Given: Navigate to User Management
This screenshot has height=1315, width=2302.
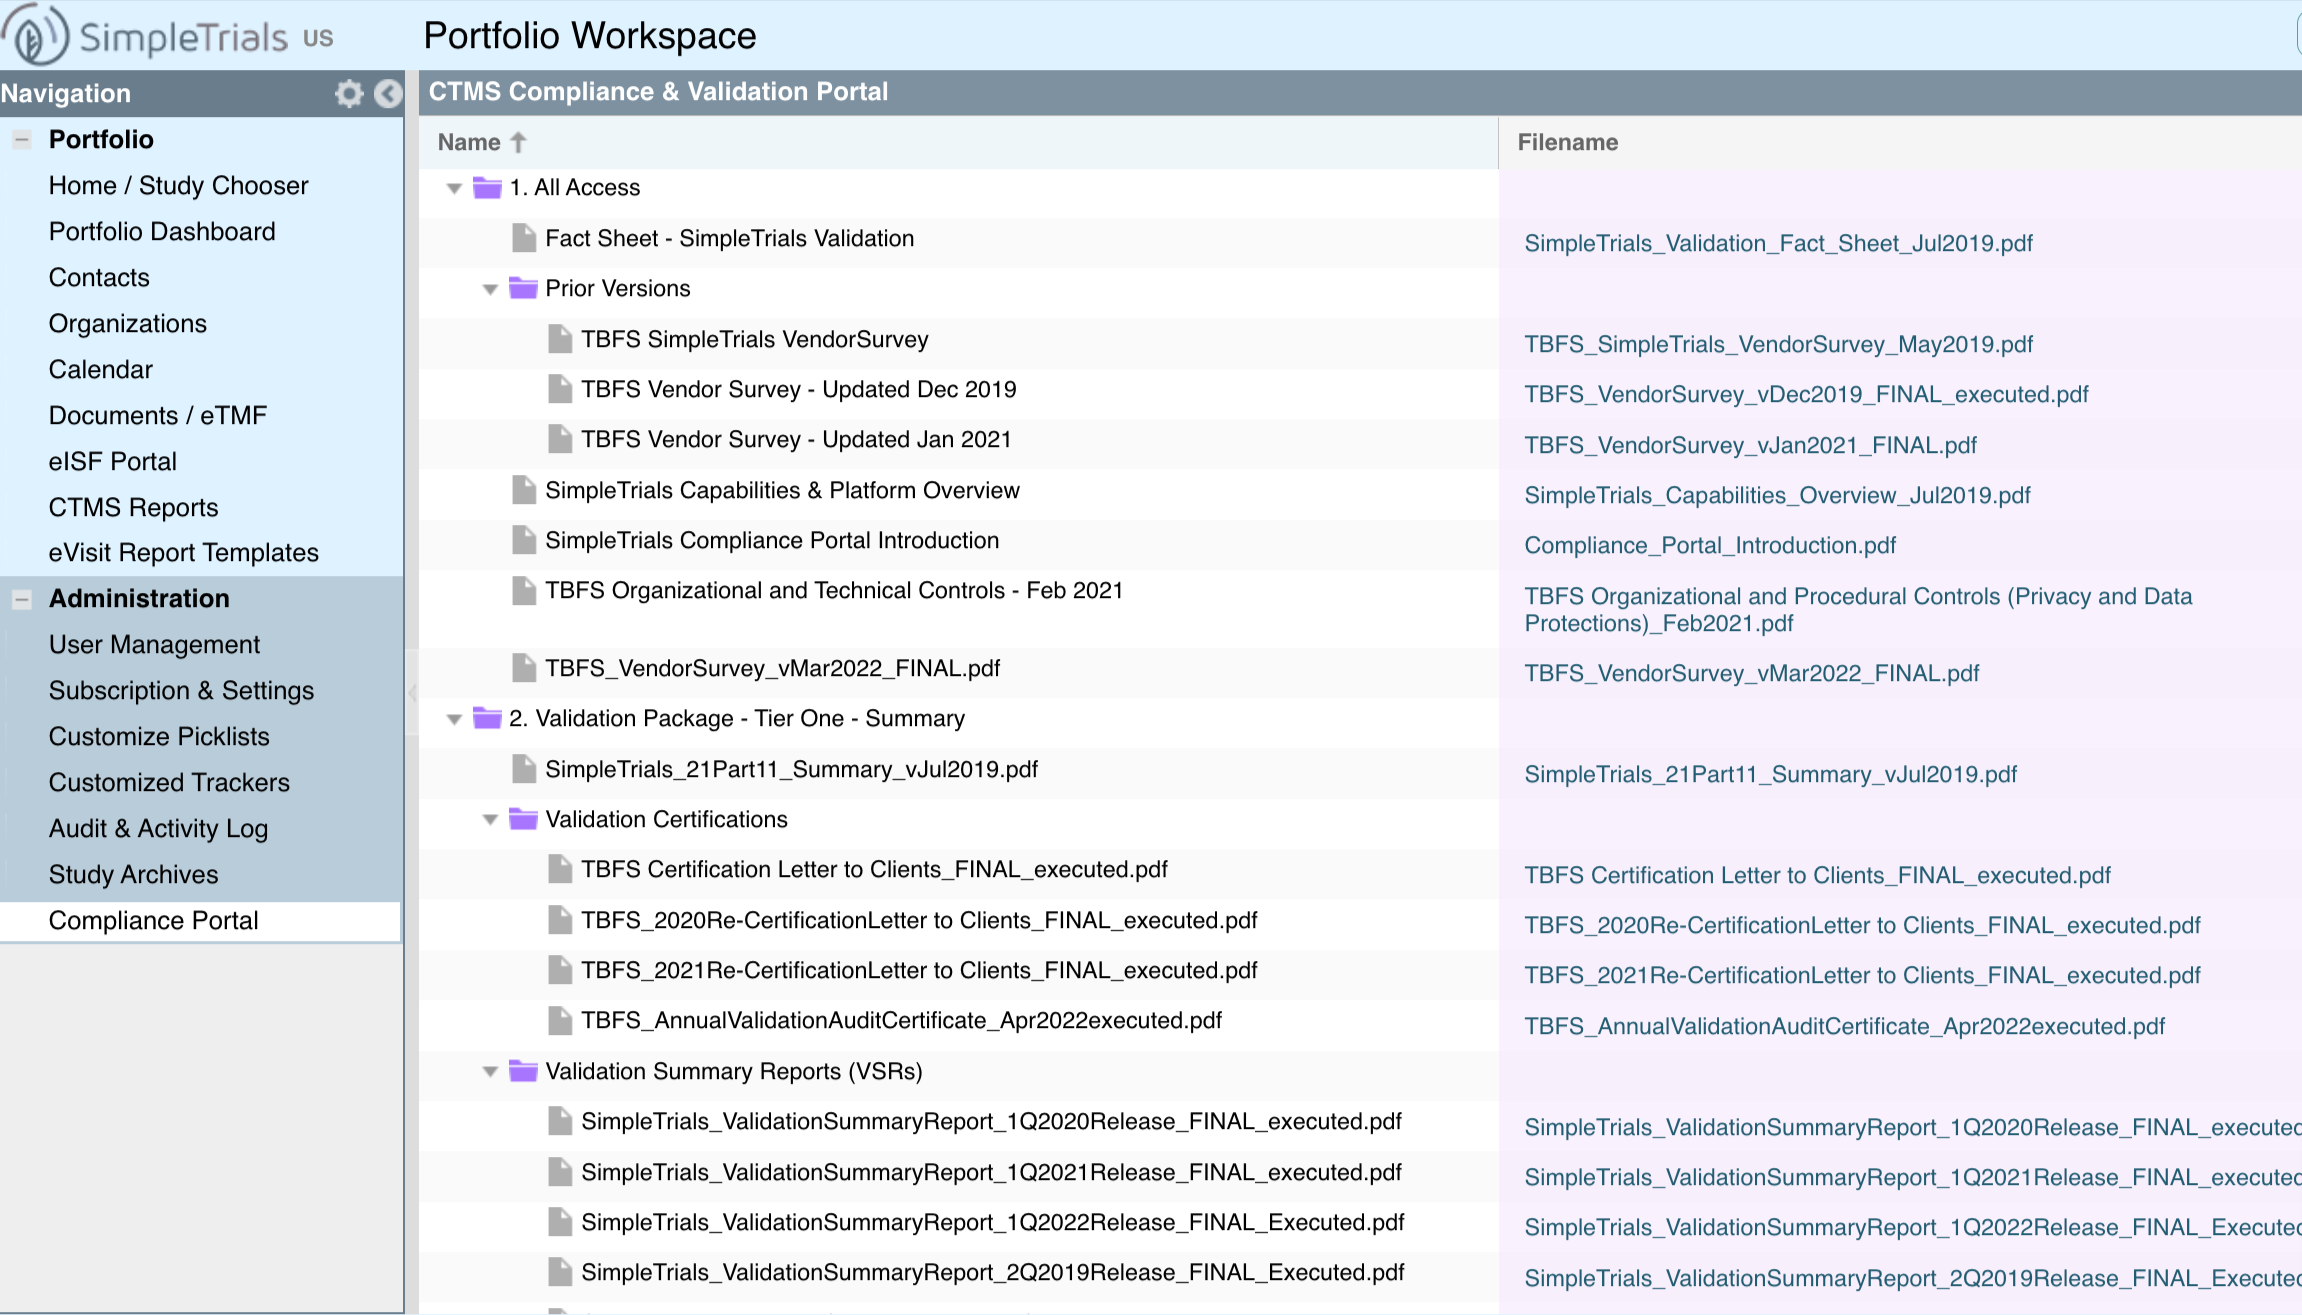Looking at the screenshot, I should click(x=154, y=644).
